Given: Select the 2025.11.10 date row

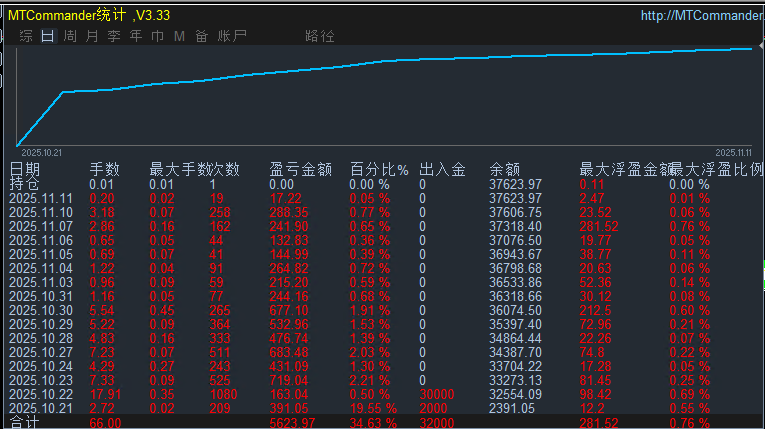Looking at the screenshot, I should tap(41, 213).
